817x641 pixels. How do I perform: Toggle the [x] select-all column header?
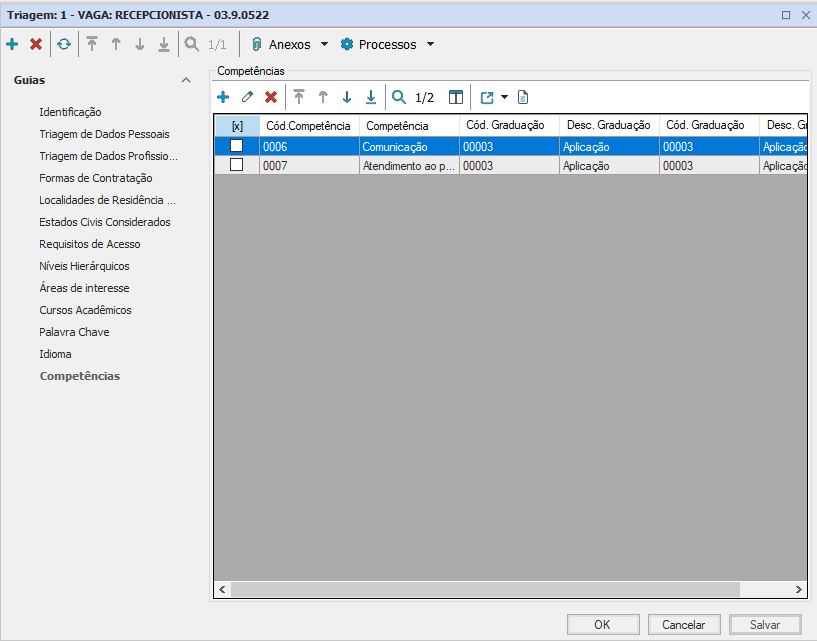237,126
